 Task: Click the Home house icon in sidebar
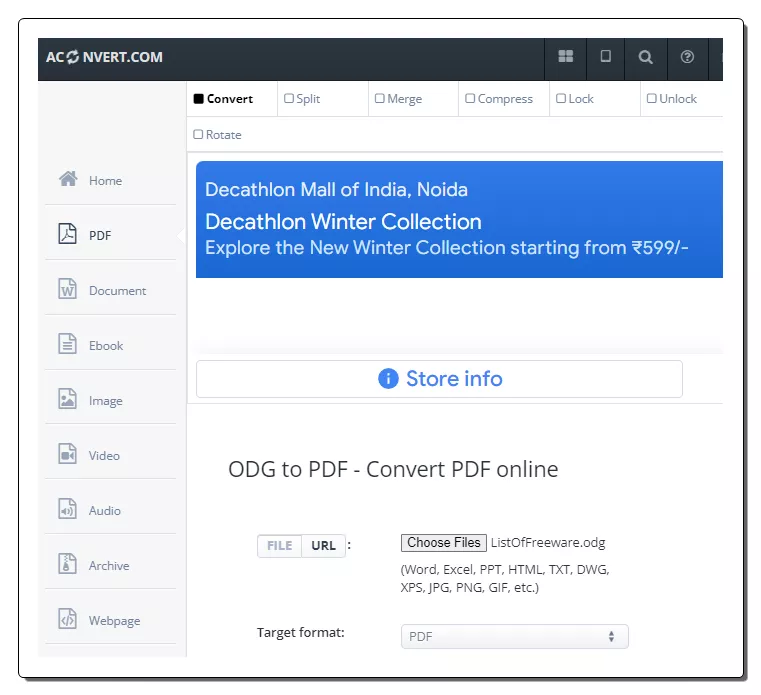(68, 179)
